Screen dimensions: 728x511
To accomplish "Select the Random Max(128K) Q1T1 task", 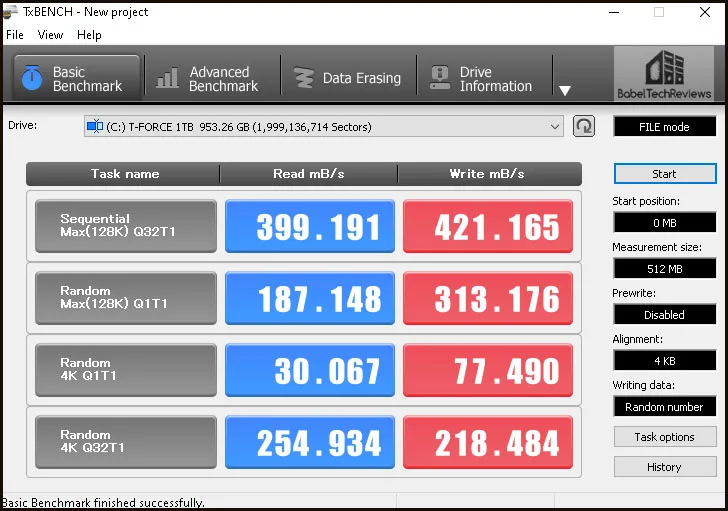I will click(126, 298).
